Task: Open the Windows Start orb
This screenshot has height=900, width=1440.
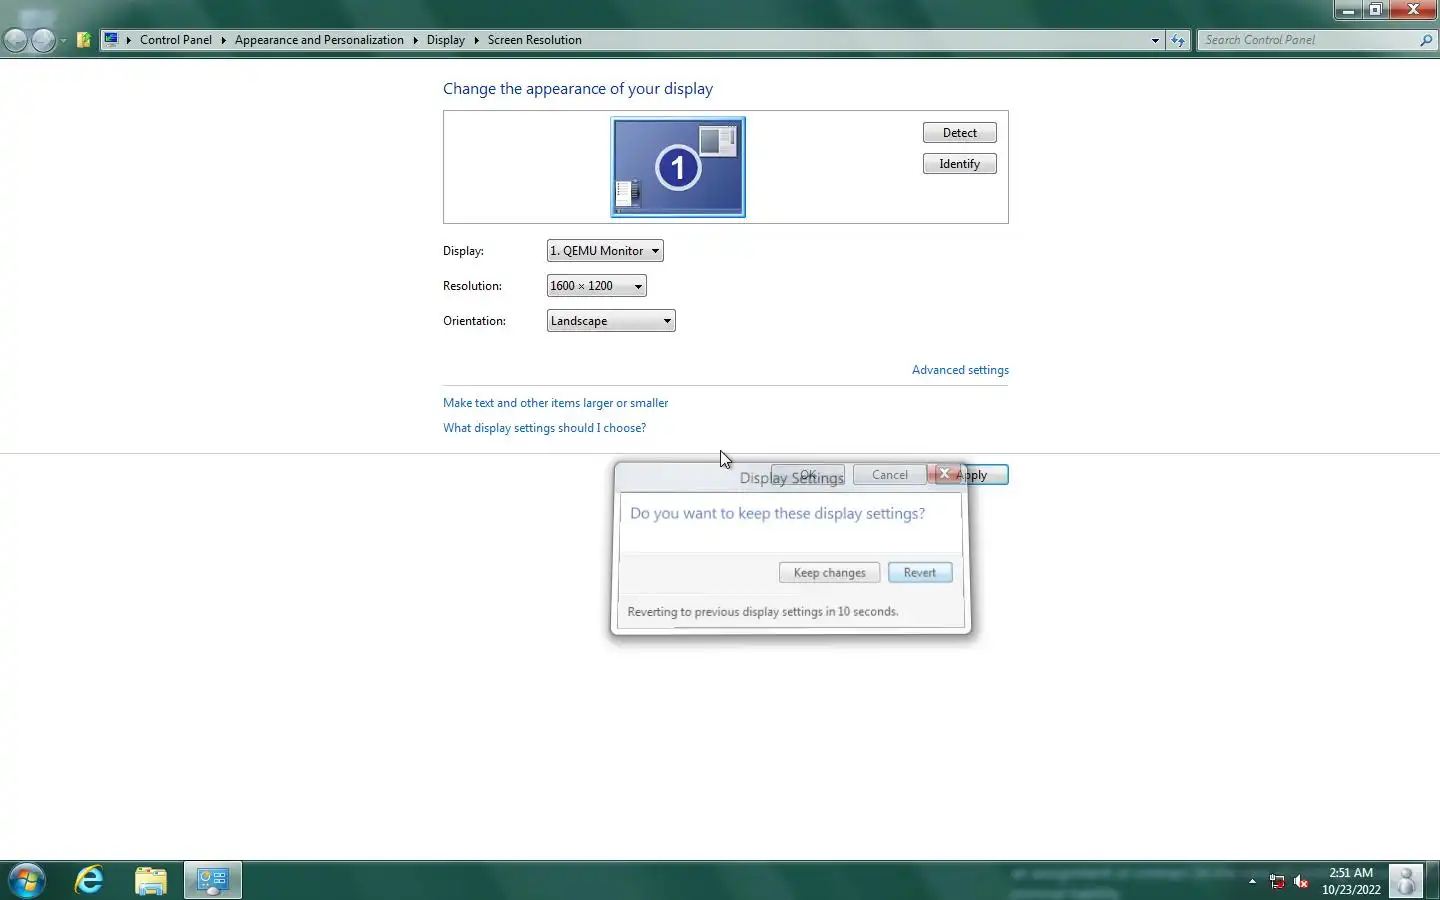Action: pos(26,881)
